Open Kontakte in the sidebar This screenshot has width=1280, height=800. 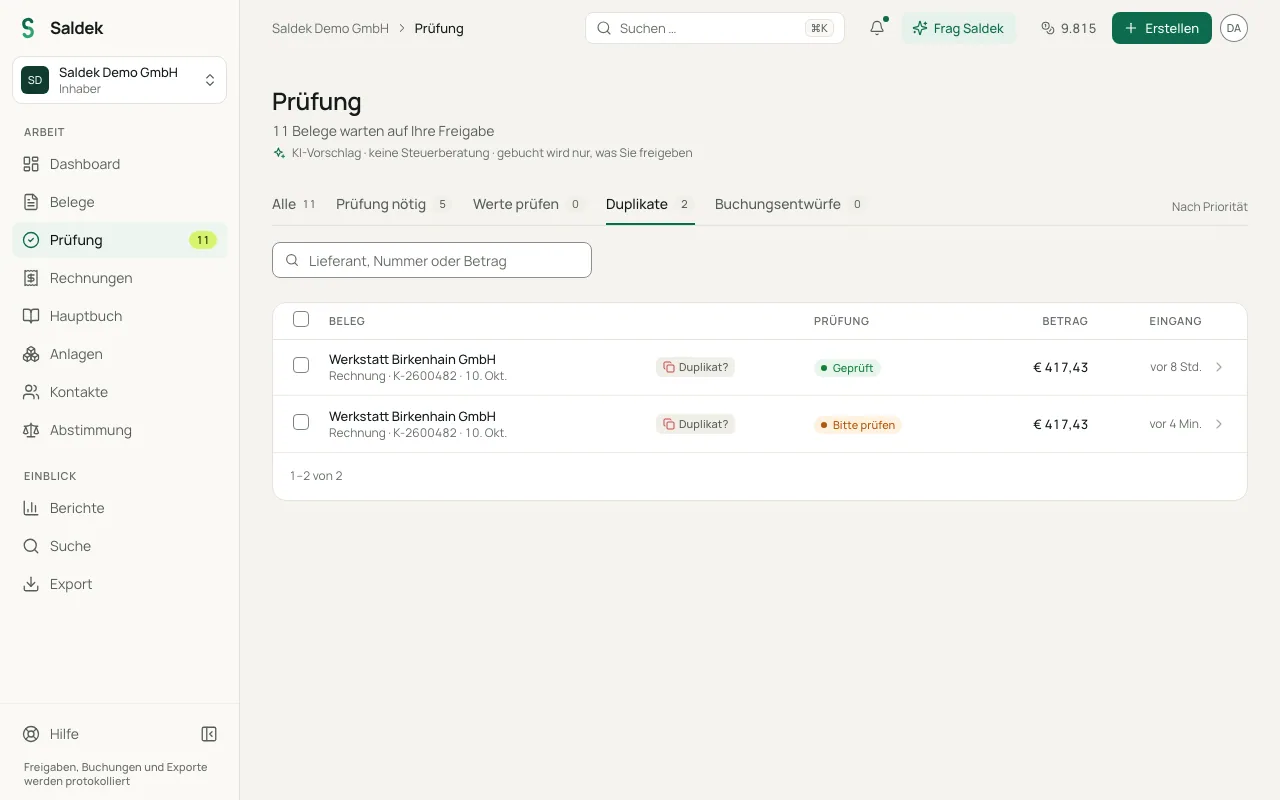pyautogui.click(x=120, y=392)
